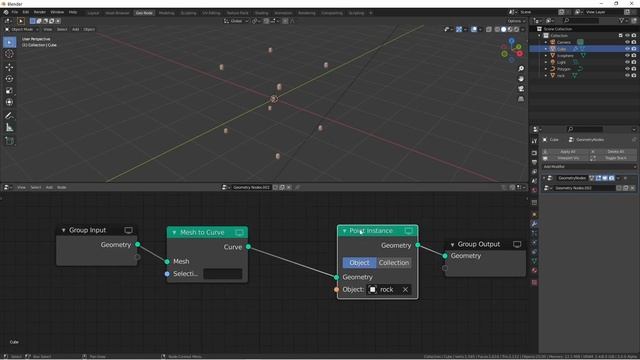Select the Transform tool in viewport toolbar
The image size is (640, 360).
coord(9,102)
